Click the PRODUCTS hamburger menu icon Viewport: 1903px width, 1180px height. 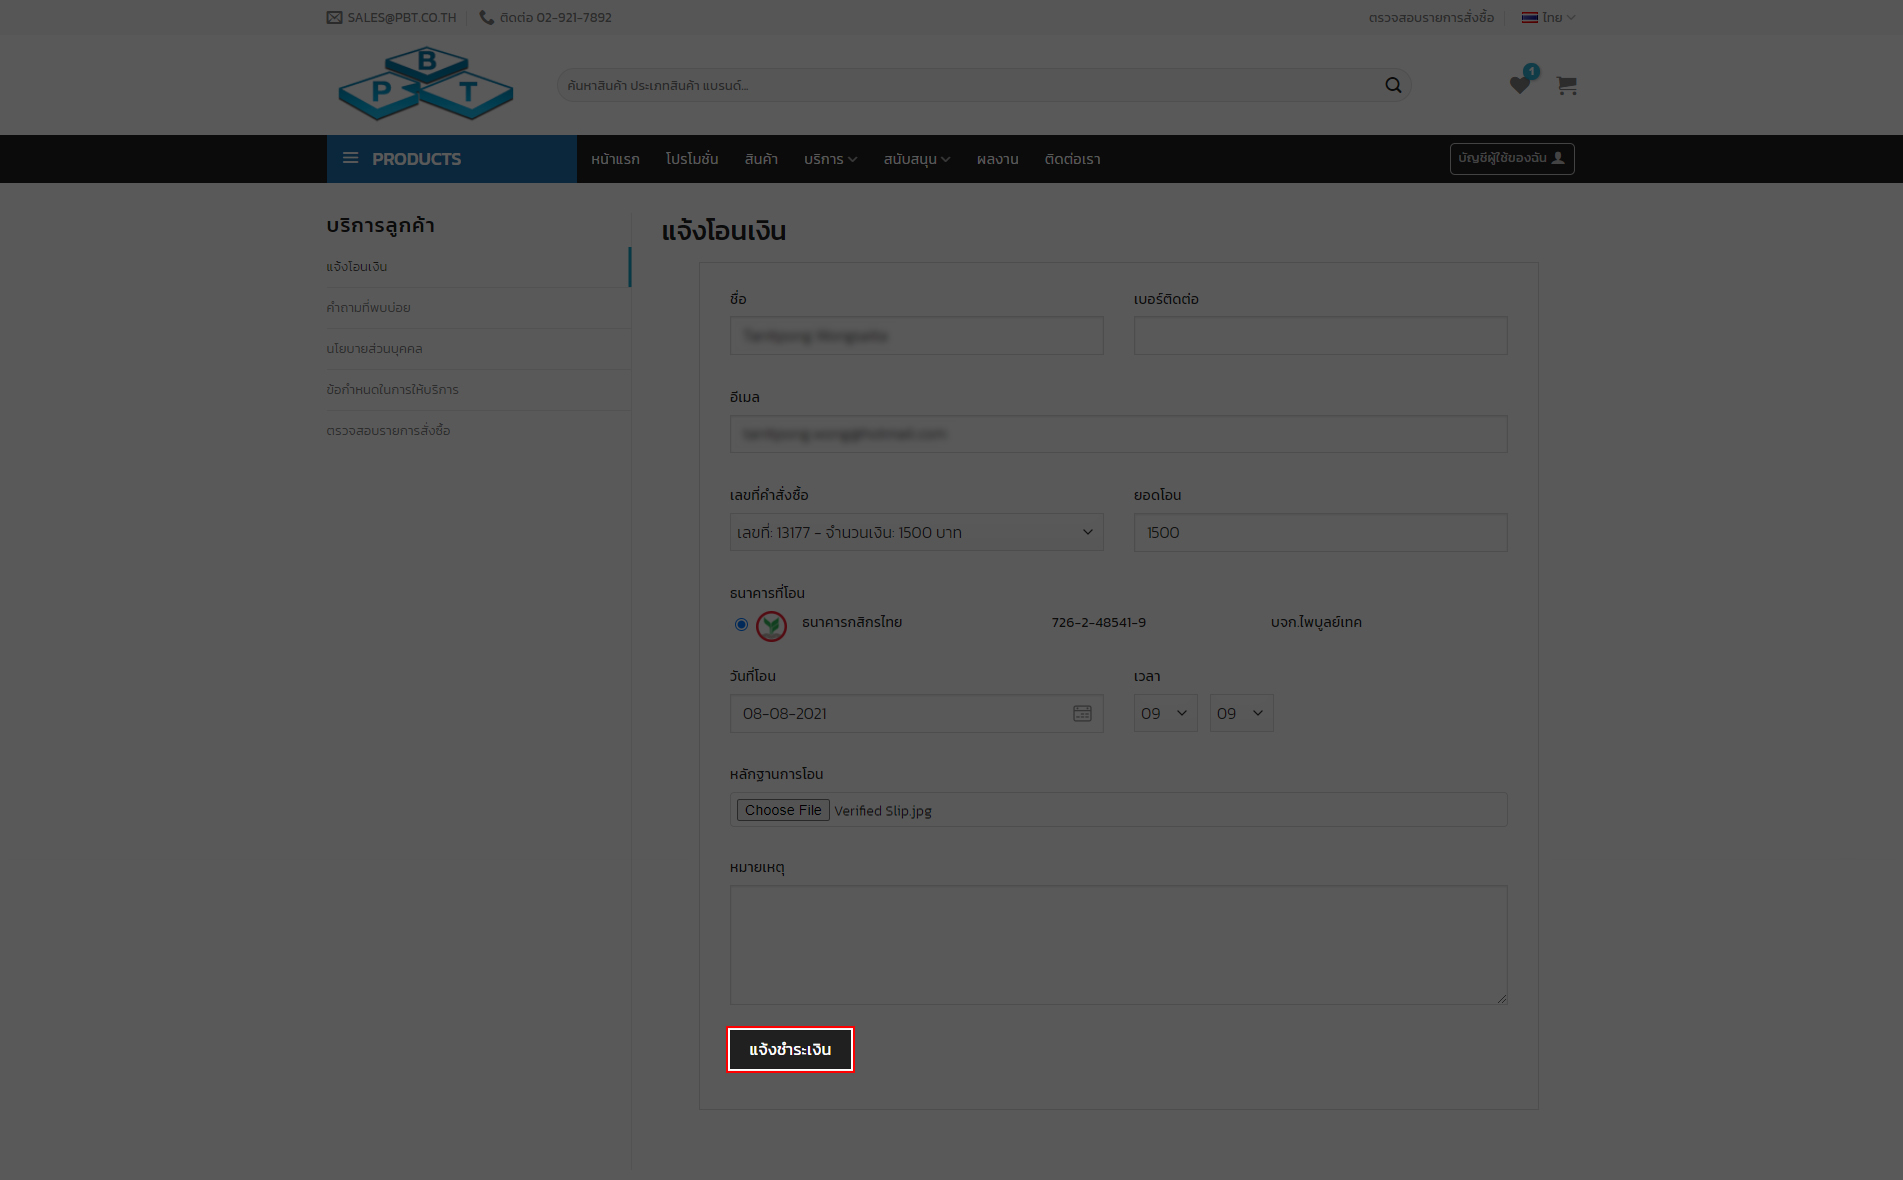click(350, 158)
